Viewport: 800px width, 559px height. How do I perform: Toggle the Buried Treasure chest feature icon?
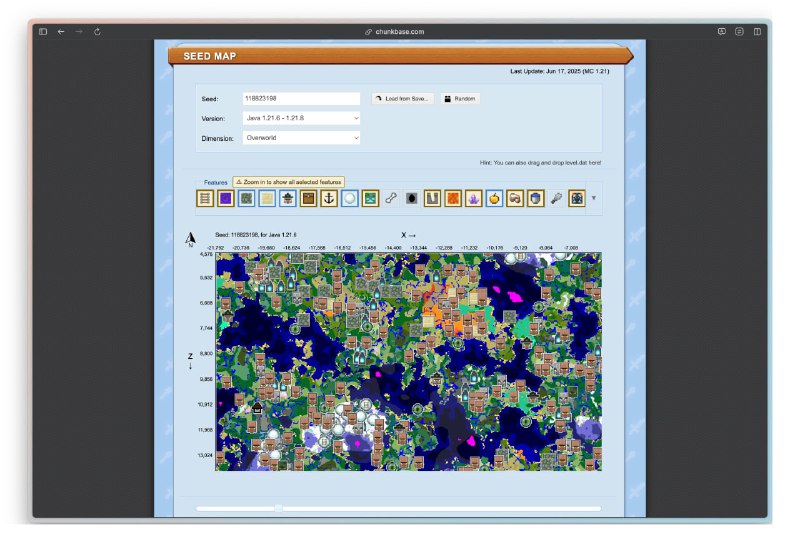pyautogui.click(x=308, y=199)
